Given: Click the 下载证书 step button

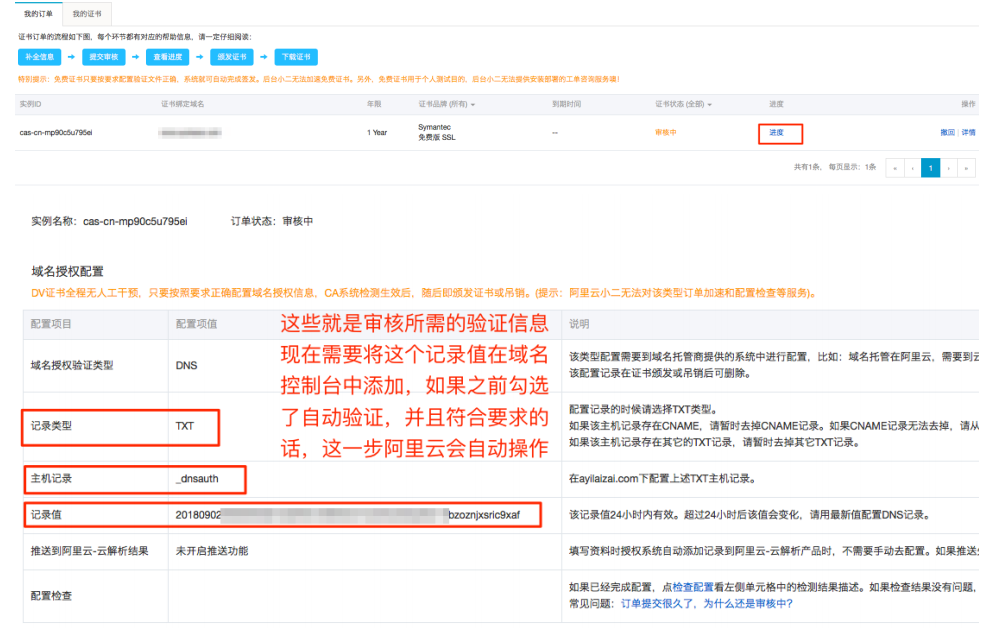Looking at the screenshot, I should point(296,57).
